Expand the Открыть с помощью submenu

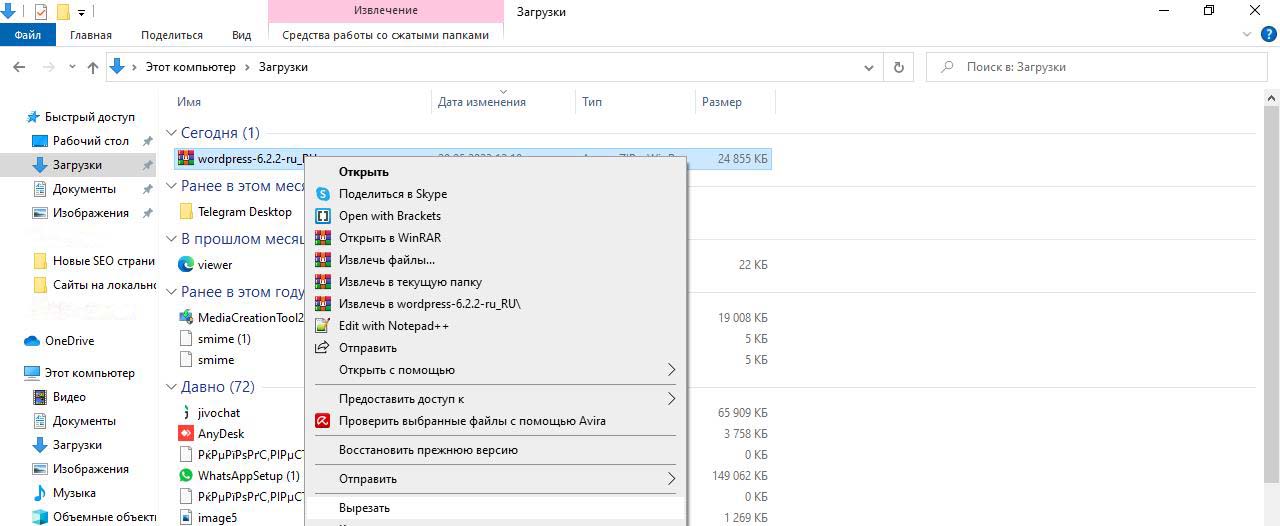671,370
